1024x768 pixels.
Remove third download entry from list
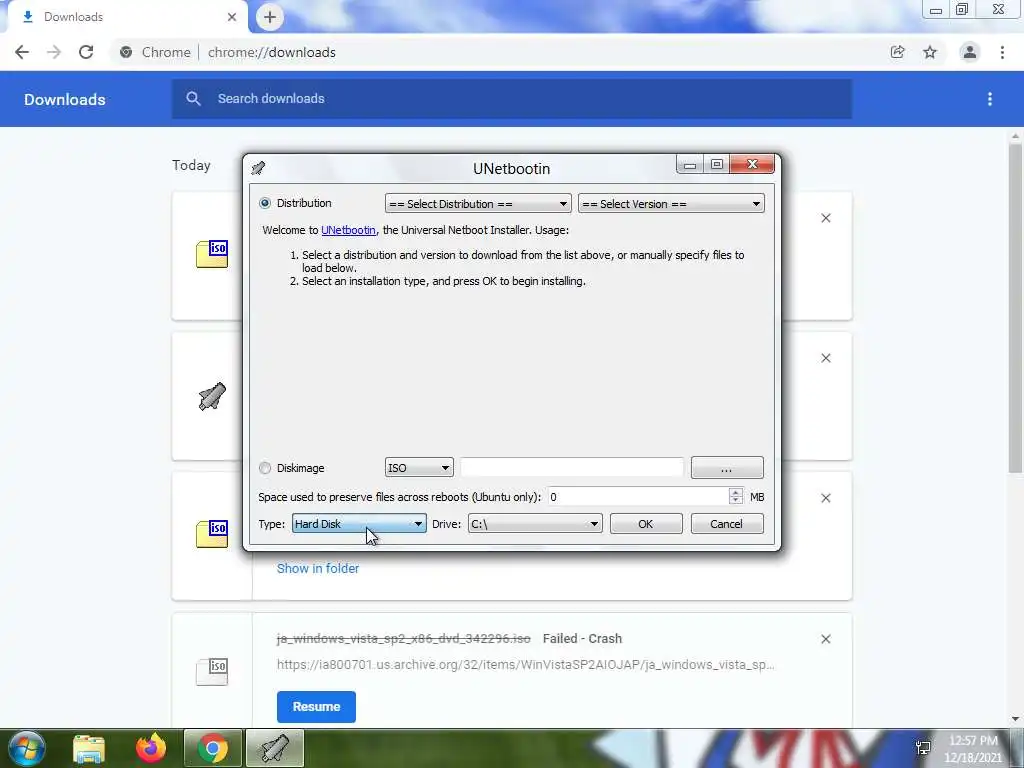(x=826, y=498)
